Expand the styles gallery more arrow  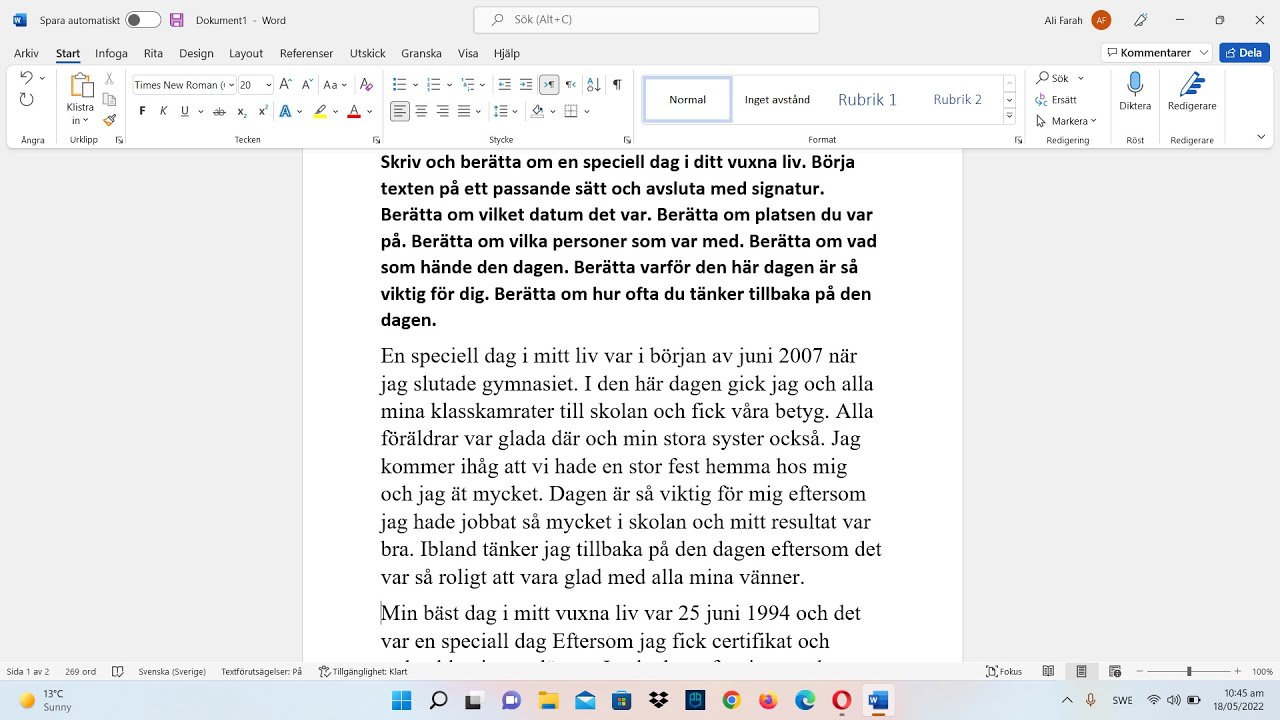point(1010,117)
